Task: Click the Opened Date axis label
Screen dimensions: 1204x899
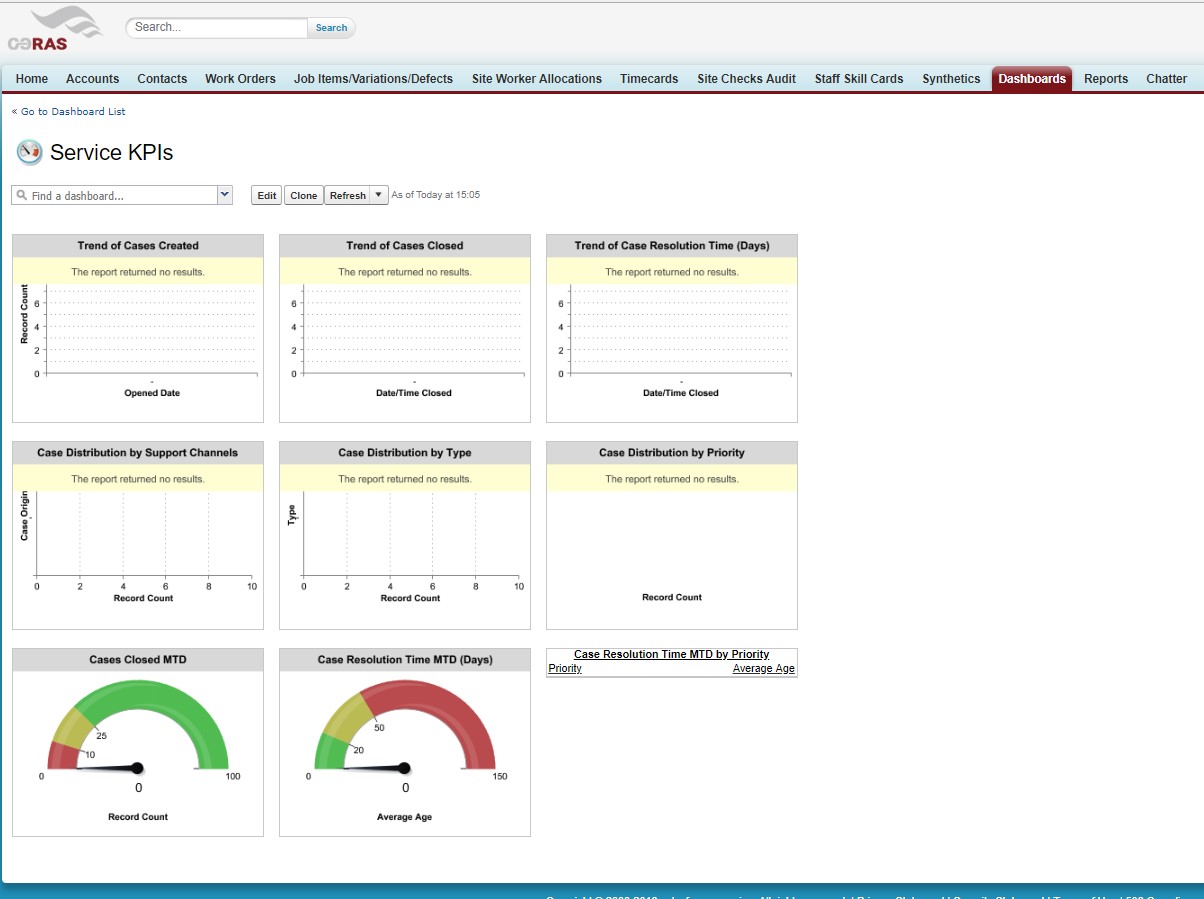Action: [x=152, y=393]
